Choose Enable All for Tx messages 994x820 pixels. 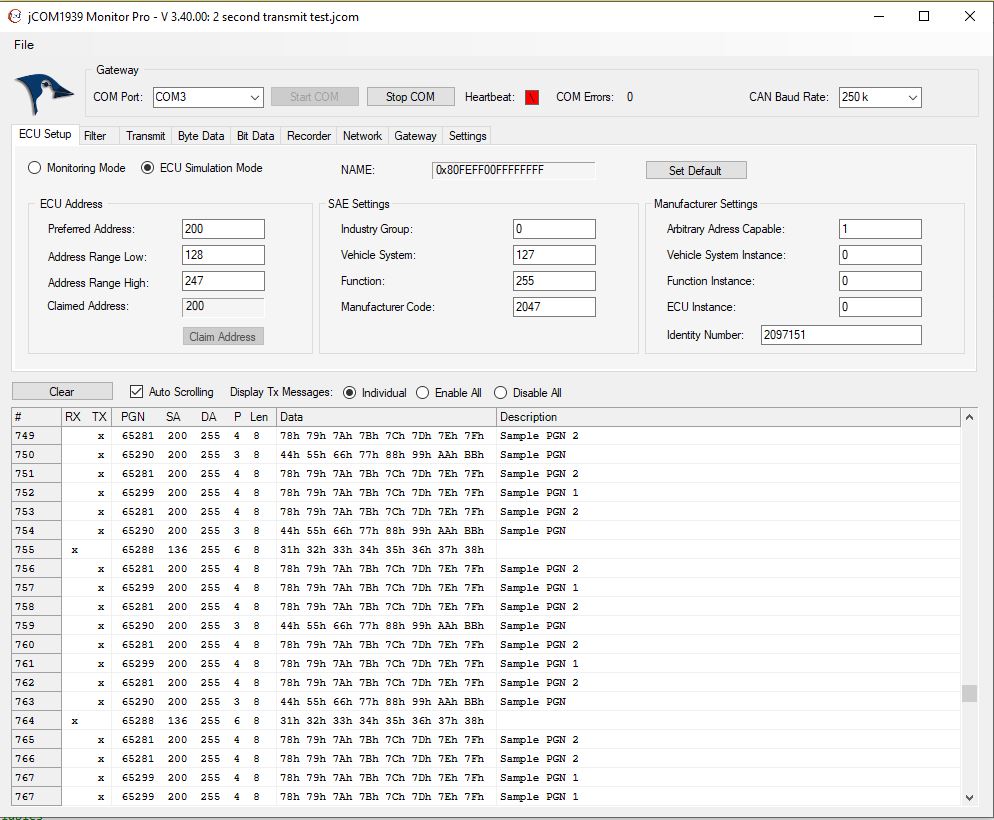tap(423, 393)
